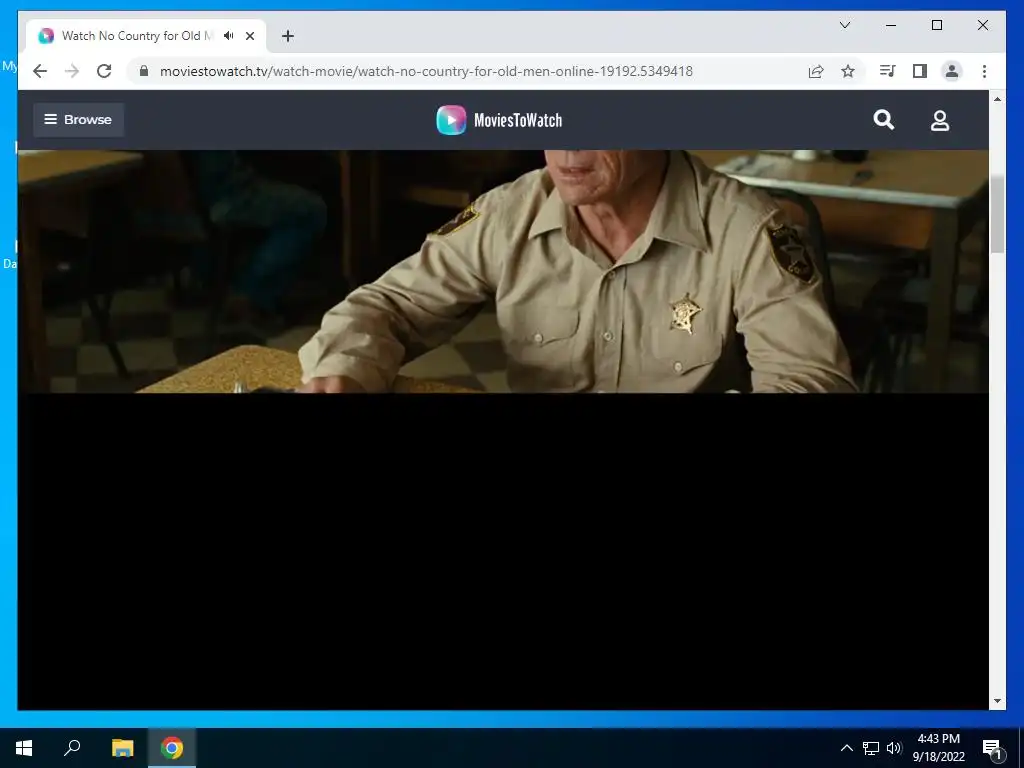This screenshot has width=1024, height=768.
Task: Open File Explorer from the taskbar
Action: click(122, 748)
